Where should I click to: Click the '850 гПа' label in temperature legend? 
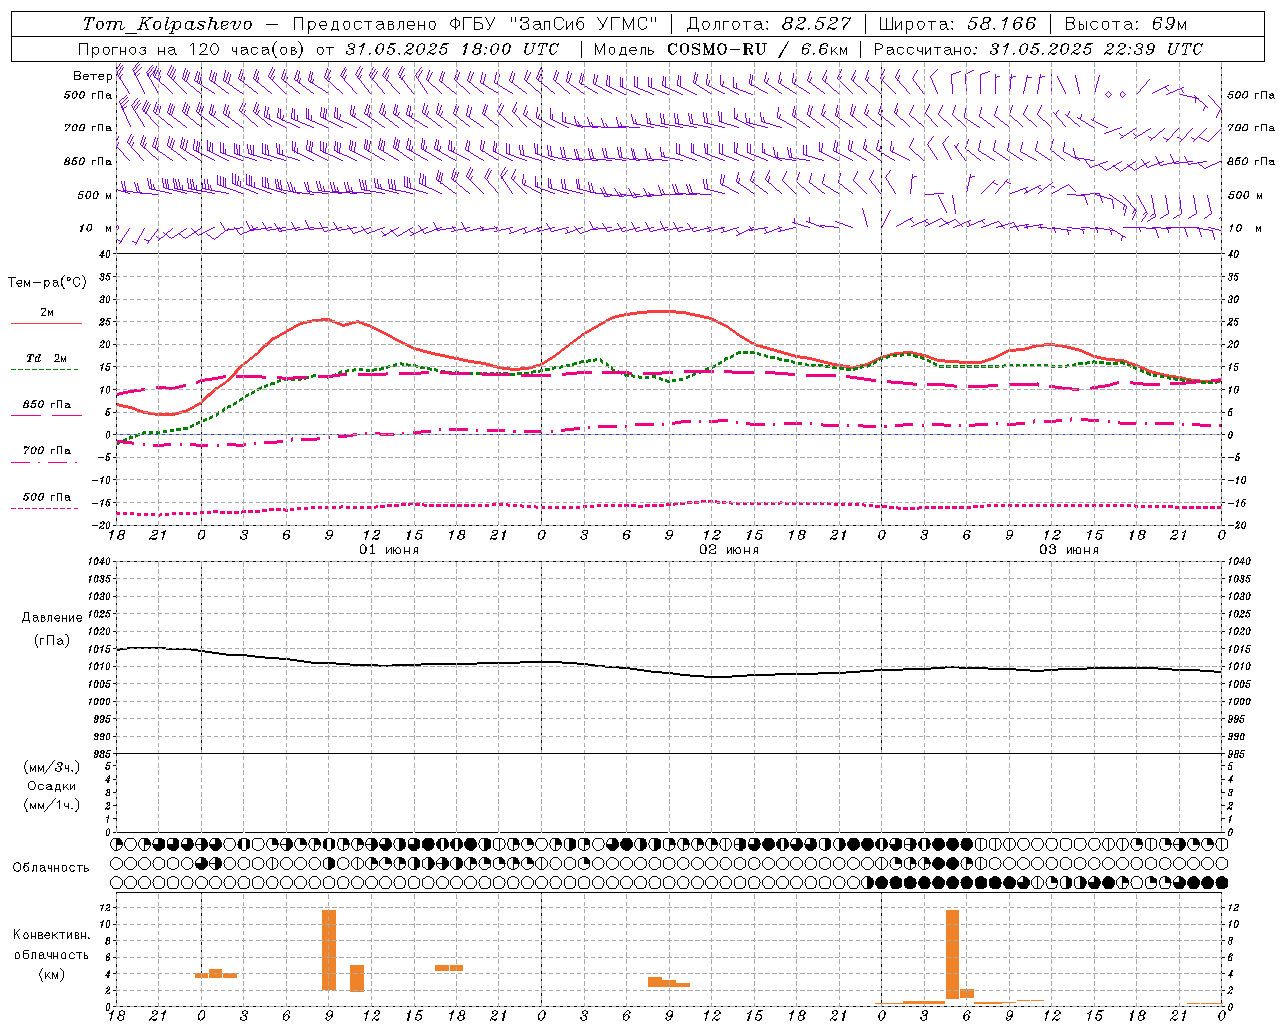[47, 405]
